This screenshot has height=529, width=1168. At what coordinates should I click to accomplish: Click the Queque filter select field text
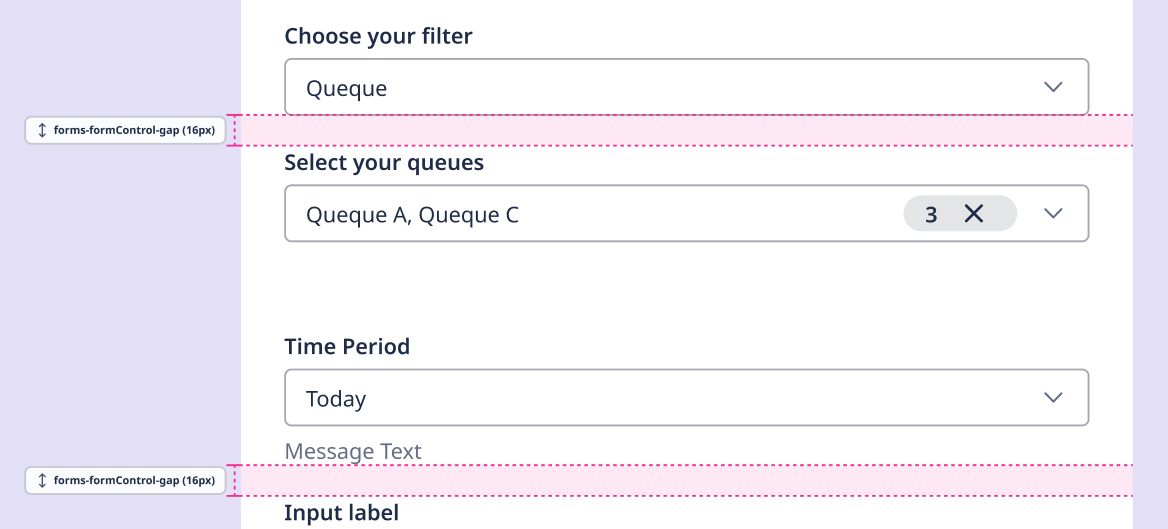click(x=346, y=88)
